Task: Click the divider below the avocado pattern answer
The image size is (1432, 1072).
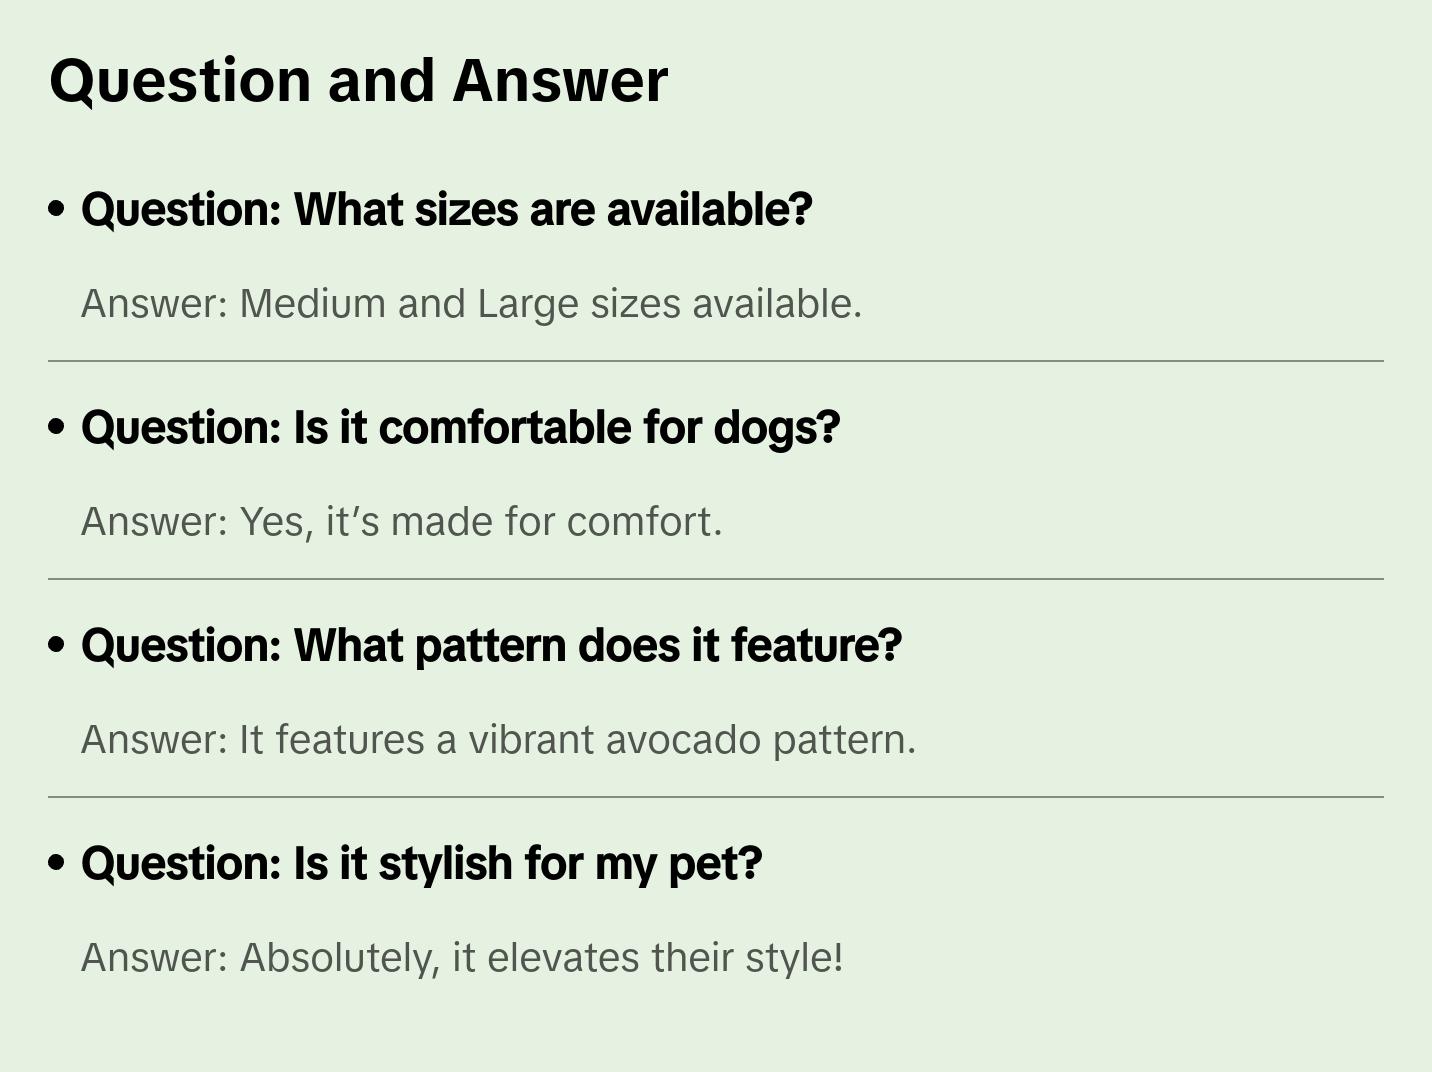Action: tap(716, 797)
